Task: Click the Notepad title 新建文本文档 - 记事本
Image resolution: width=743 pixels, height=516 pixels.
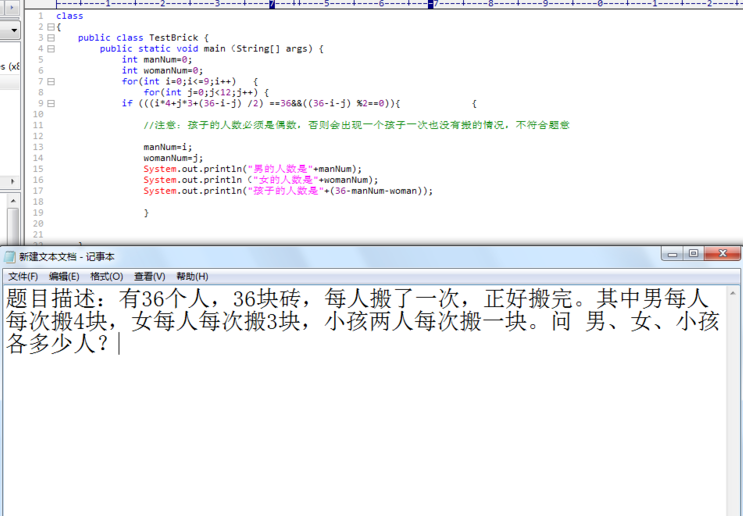Action: [x=66, y=257]
